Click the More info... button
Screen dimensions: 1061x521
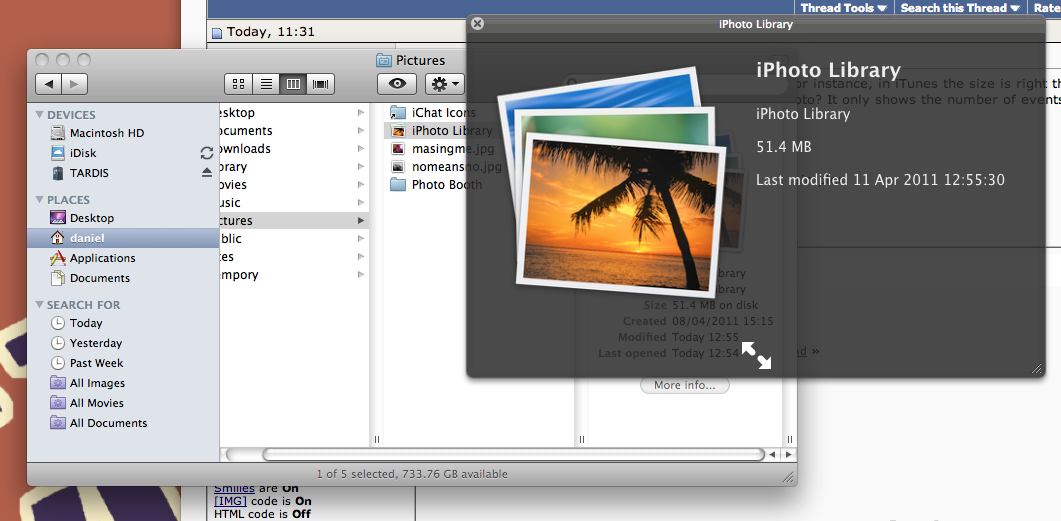685,386
